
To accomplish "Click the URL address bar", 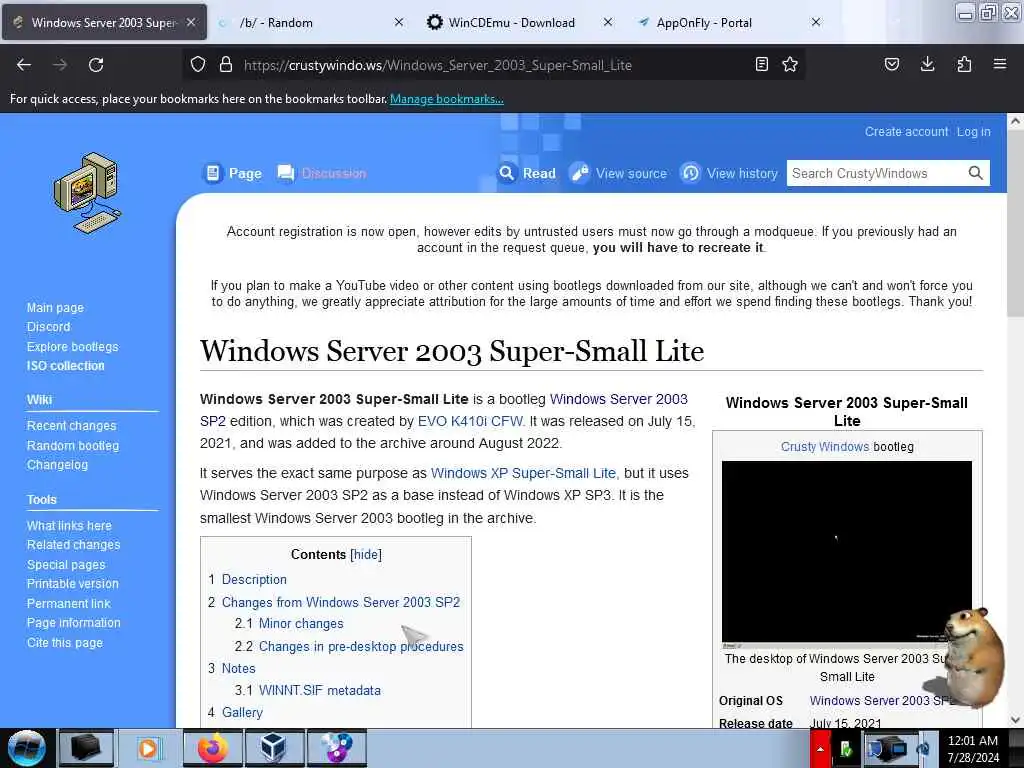I will [x=496, y=65].
